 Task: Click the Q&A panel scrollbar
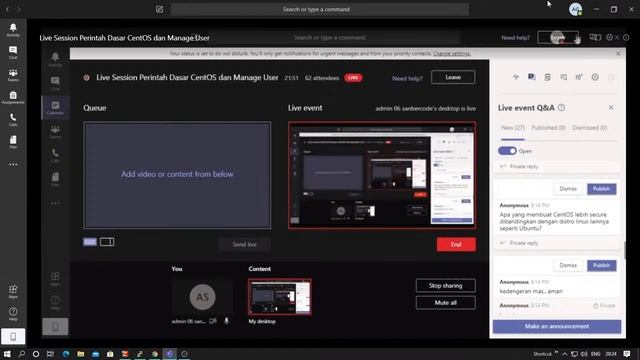[624, 250]
